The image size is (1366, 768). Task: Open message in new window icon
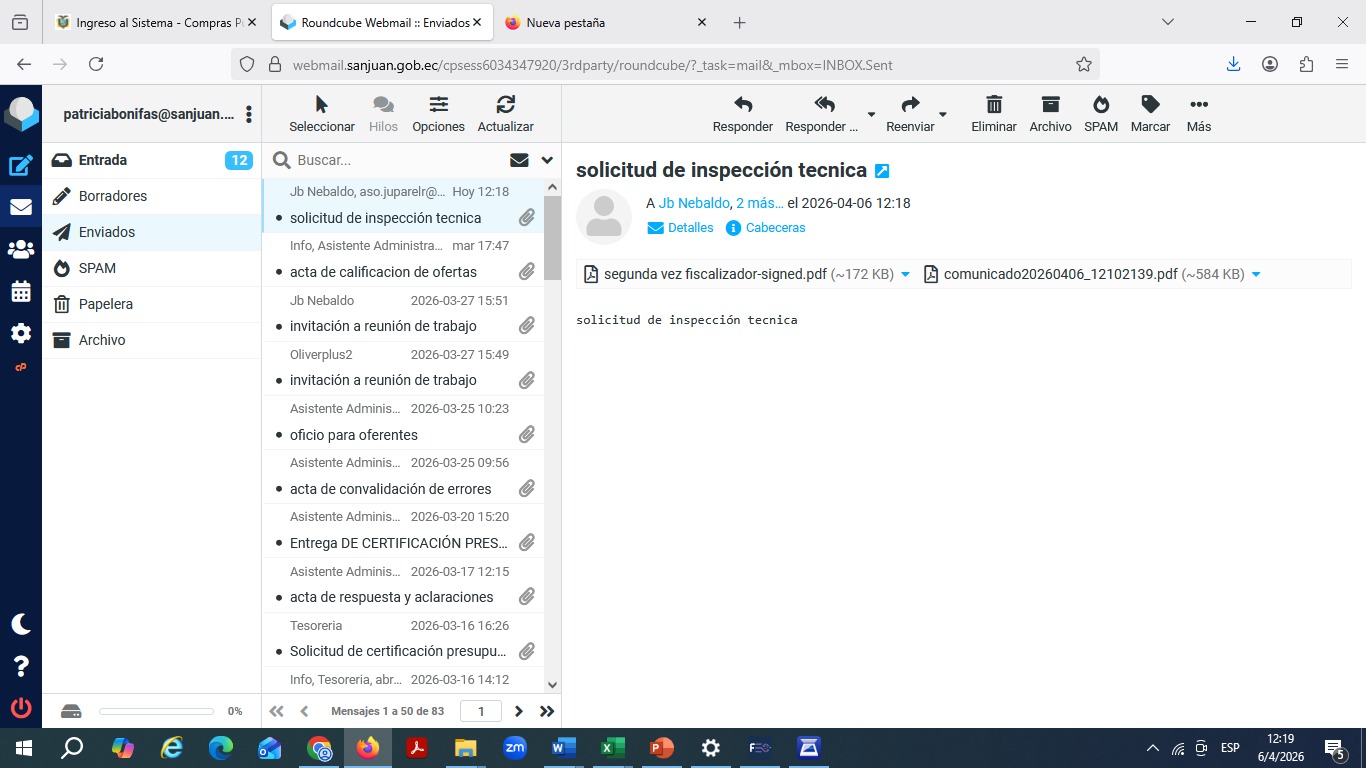[882, 171]
